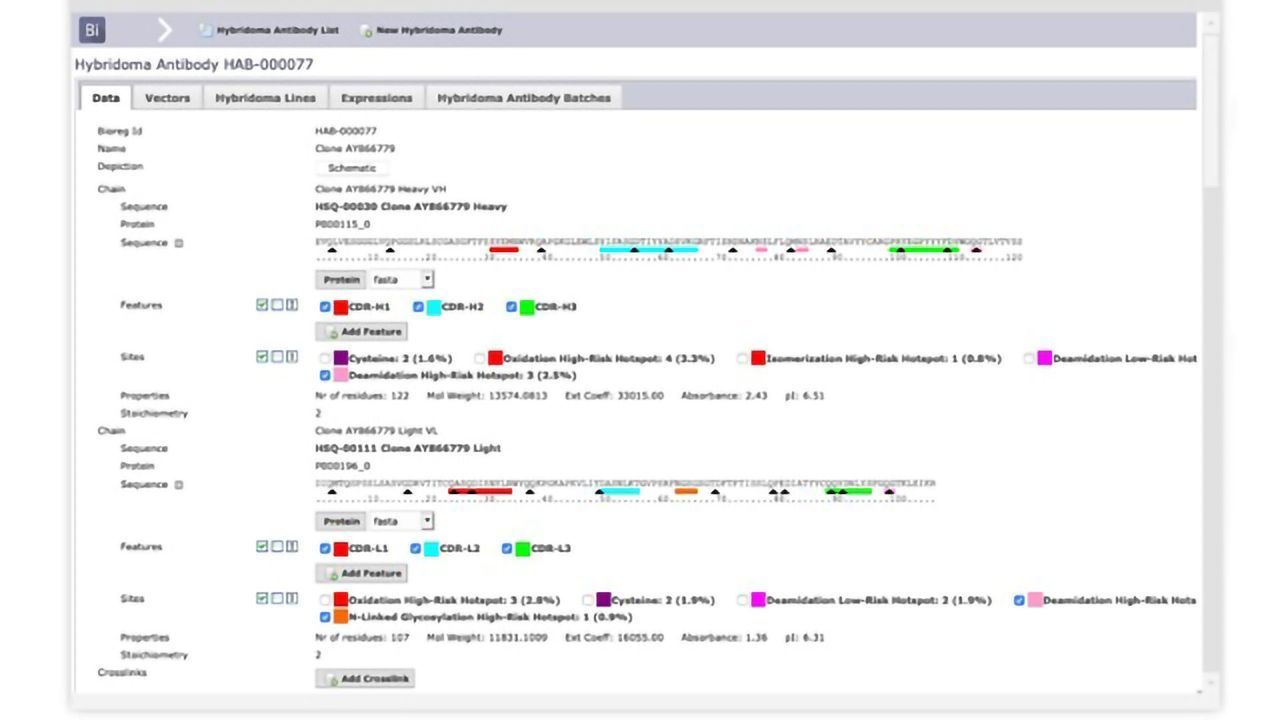Click New Hybridoma Antibody link

coord(432,30)
